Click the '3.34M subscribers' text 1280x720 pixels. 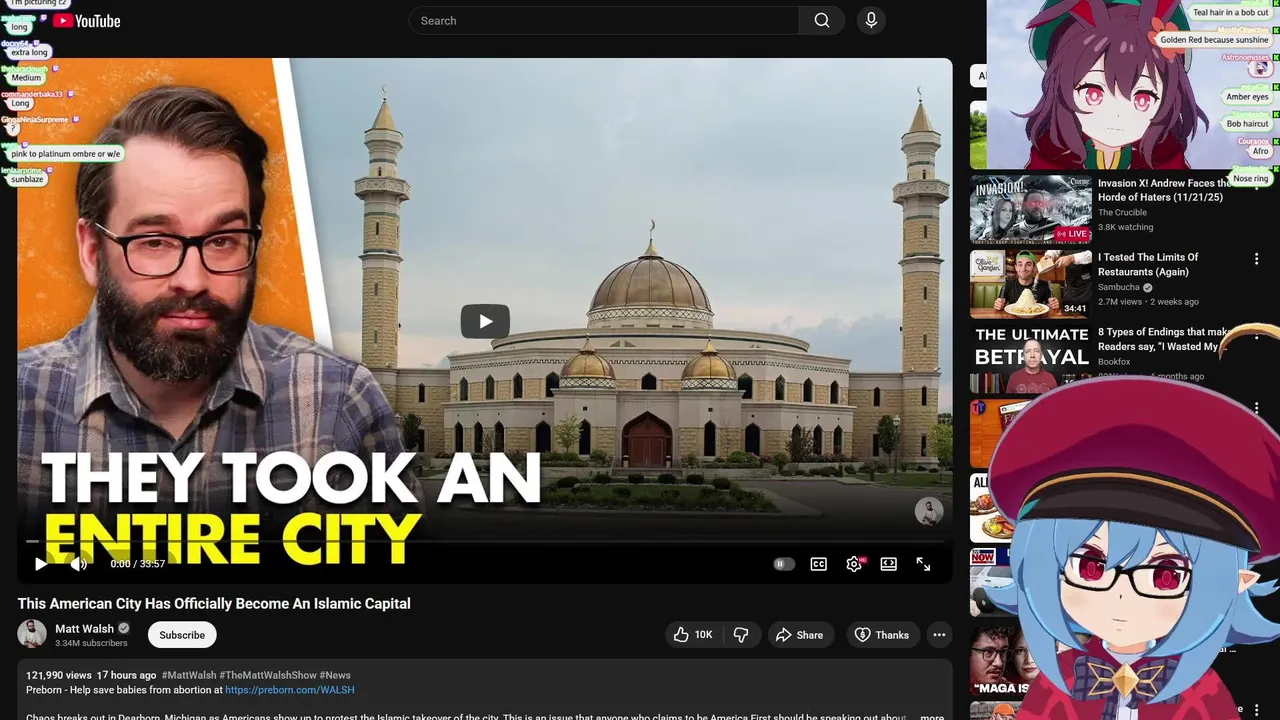click(x=91, y=643)
